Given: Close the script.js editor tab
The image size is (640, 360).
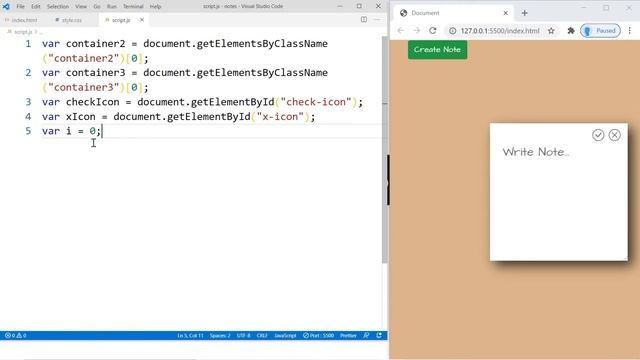Looking at the screenshot, I should click(x=142, y=20).
